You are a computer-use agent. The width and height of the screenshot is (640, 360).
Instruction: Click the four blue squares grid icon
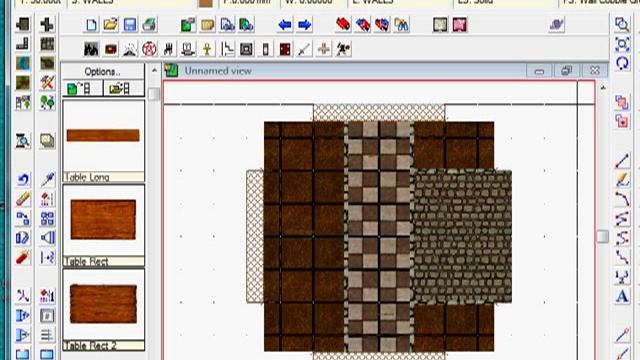tap(47, 218)
